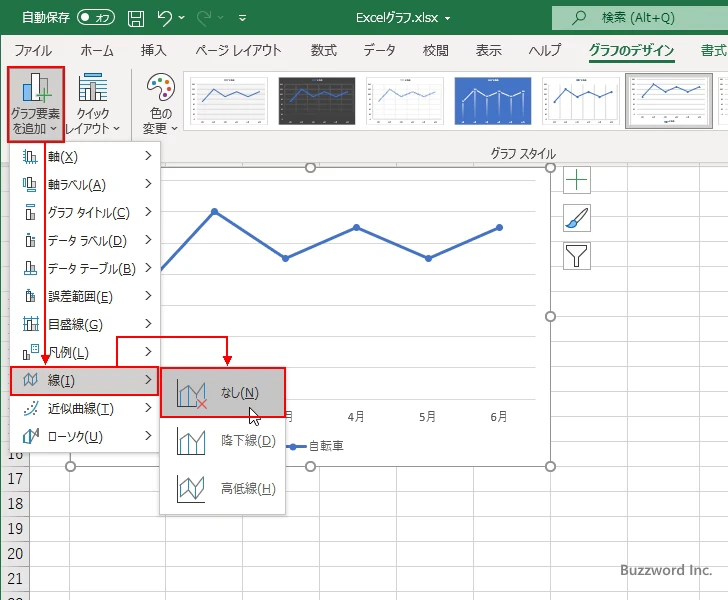Click the Redo arrow icon

tap(204, 18)
